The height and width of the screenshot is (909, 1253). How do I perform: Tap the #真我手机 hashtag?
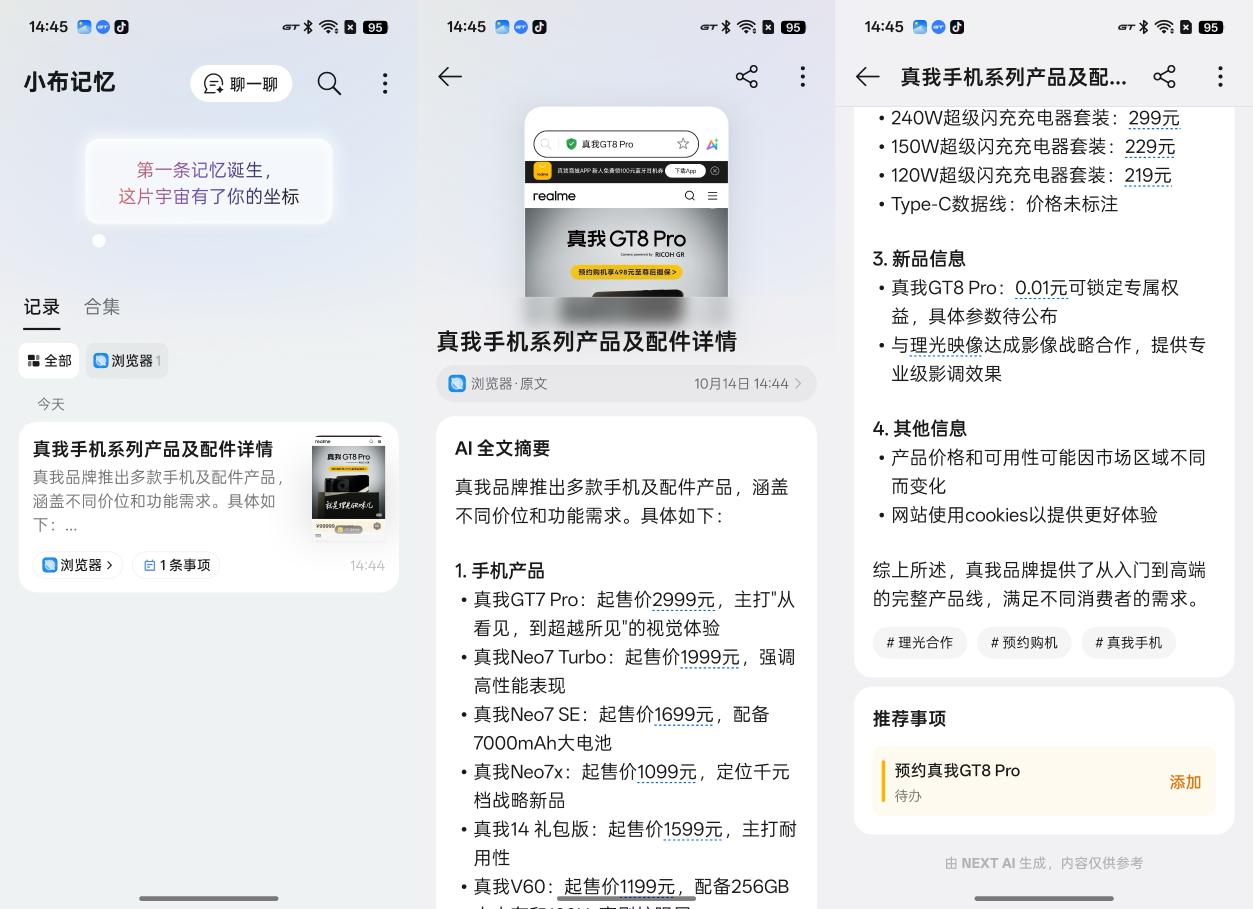(1128, 643)
